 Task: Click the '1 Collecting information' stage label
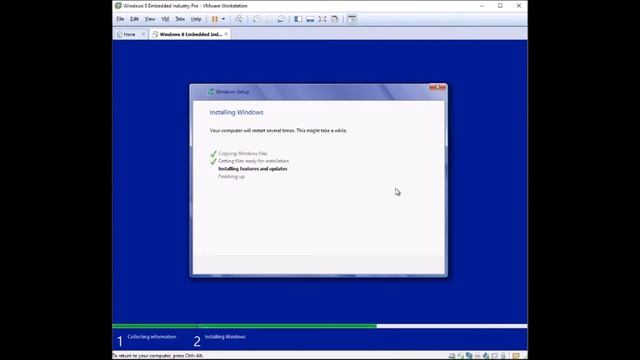point(147,340)
